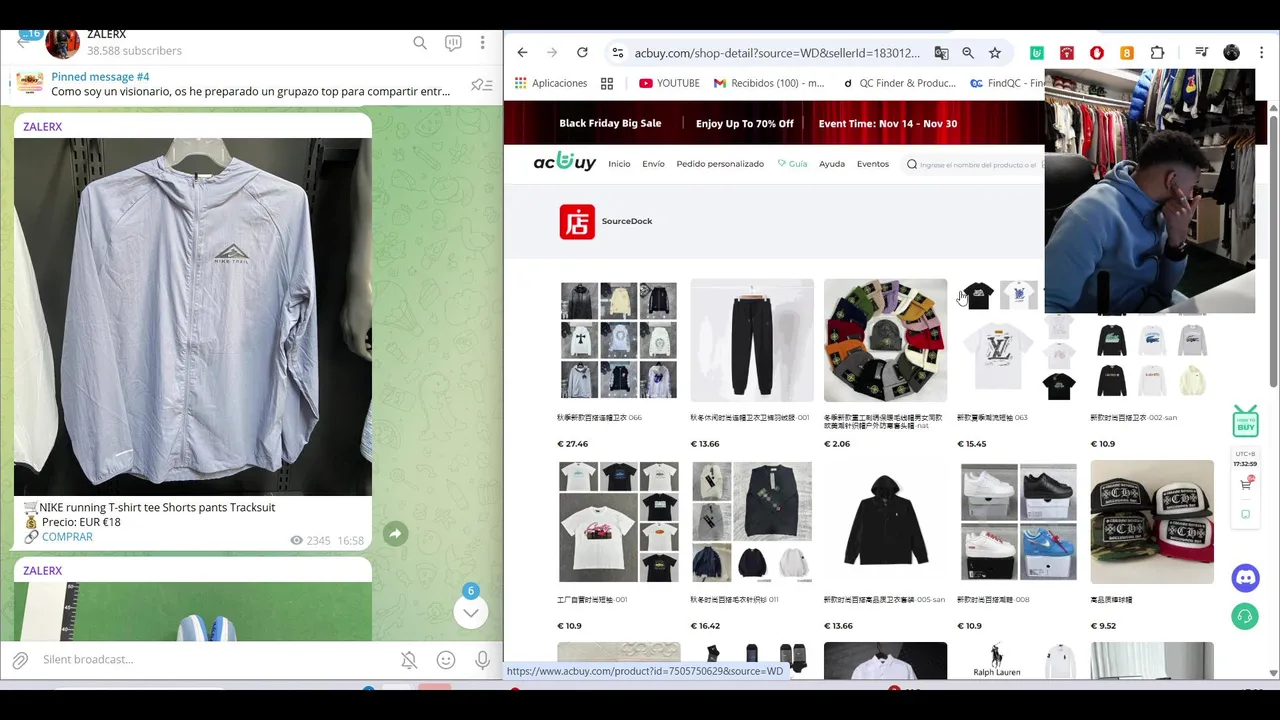Show all pinned messages list icon
Image resolution: width=1280 pixels, height=720 pixels.
coord(482,84)
